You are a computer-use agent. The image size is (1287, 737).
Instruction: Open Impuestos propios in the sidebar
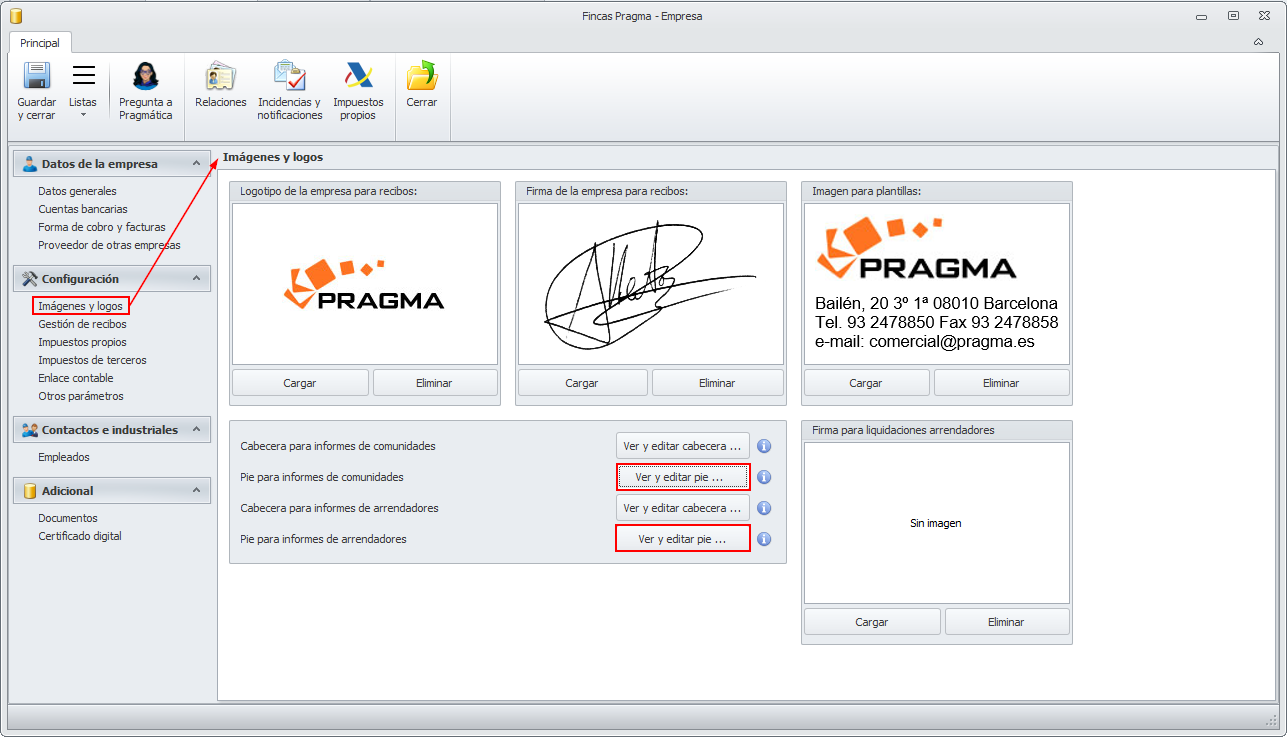tap(82, 342)
